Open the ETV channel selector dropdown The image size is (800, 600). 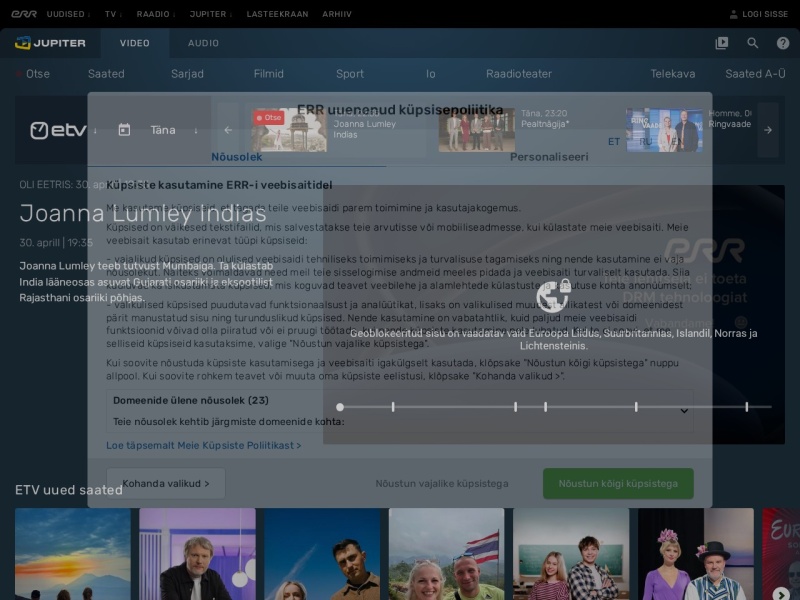pos(63,130)
